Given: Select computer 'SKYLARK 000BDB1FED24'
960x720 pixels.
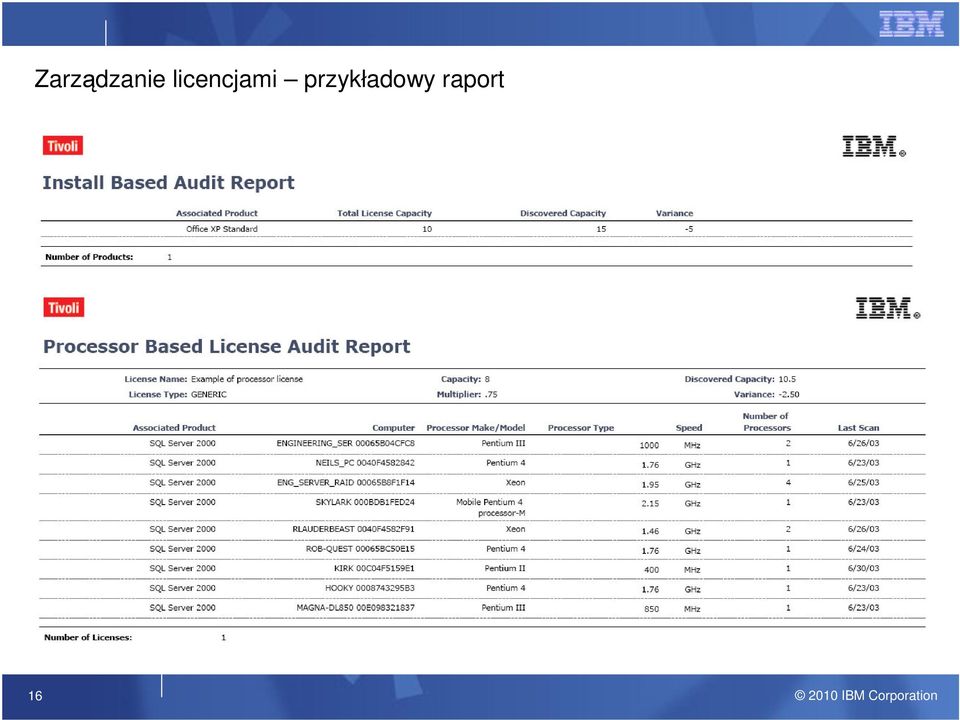Looking at the screenshot, I should 365,502.
